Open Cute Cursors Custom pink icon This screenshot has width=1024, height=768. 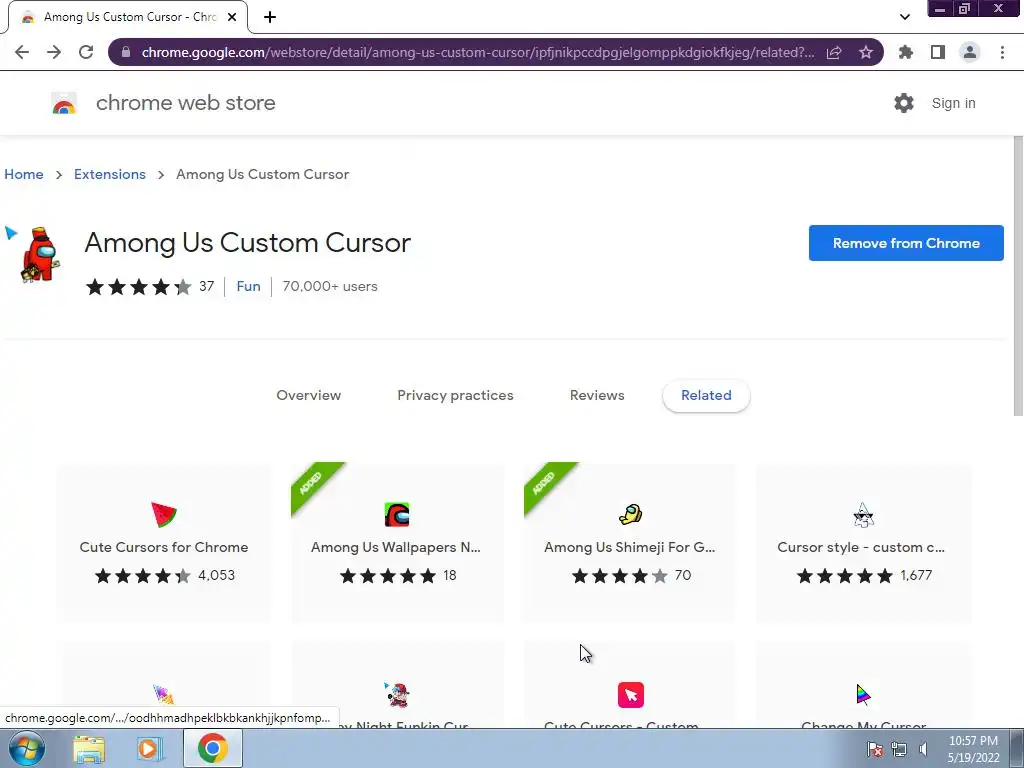click(630, 695)
